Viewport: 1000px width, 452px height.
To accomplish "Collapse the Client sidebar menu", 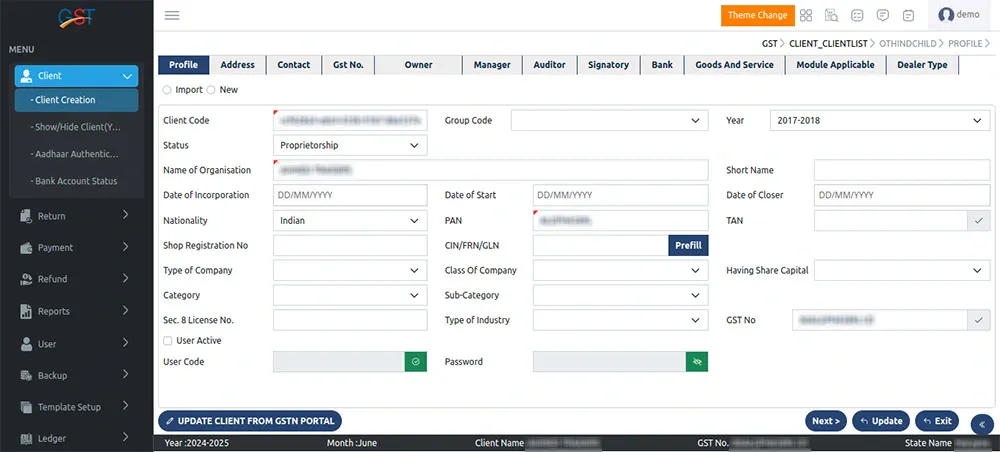I will [x=77, y=76].
